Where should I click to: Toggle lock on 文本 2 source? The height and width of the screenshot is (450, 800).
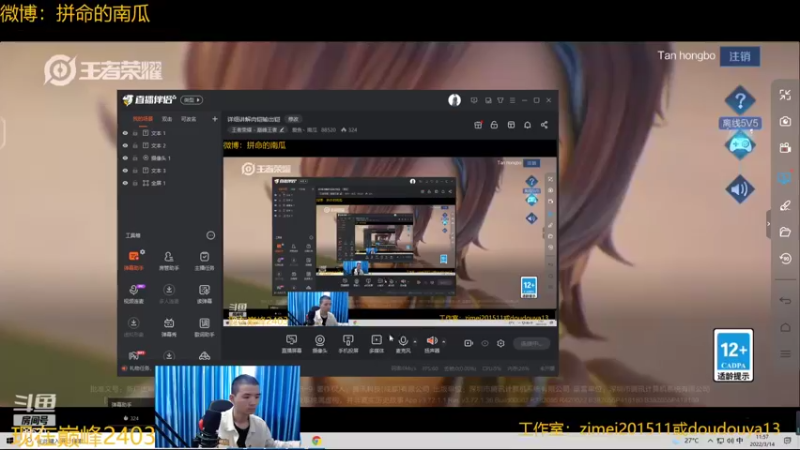click(x=135, y=145)
